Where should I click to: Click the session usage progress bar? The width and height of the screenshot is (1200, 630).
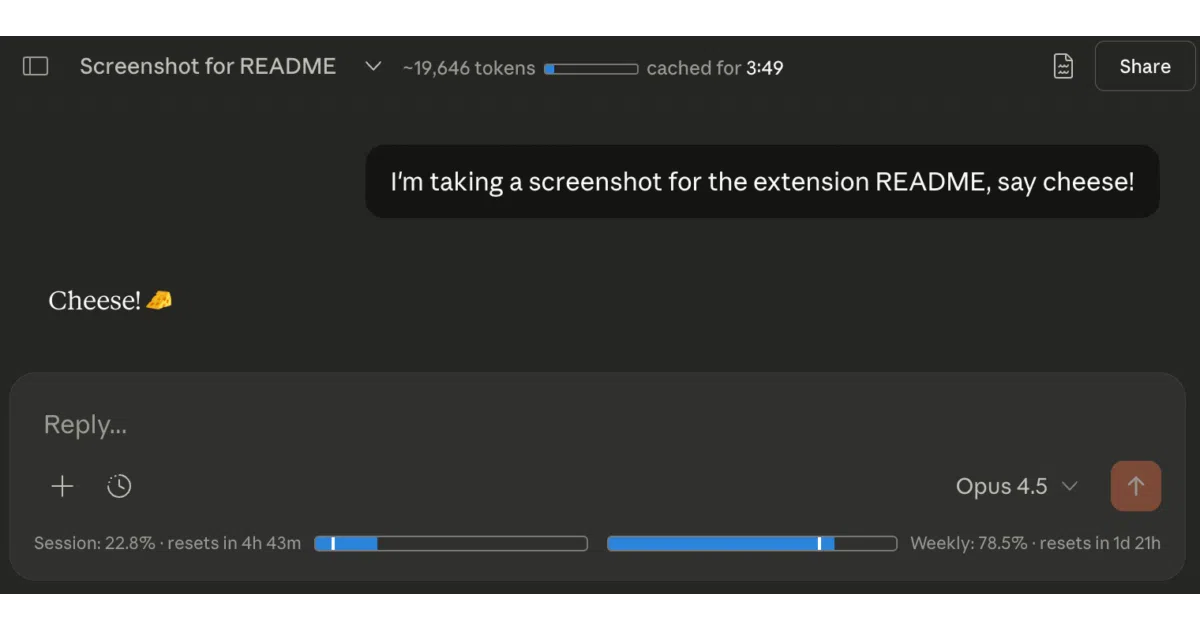click(451, 544)
